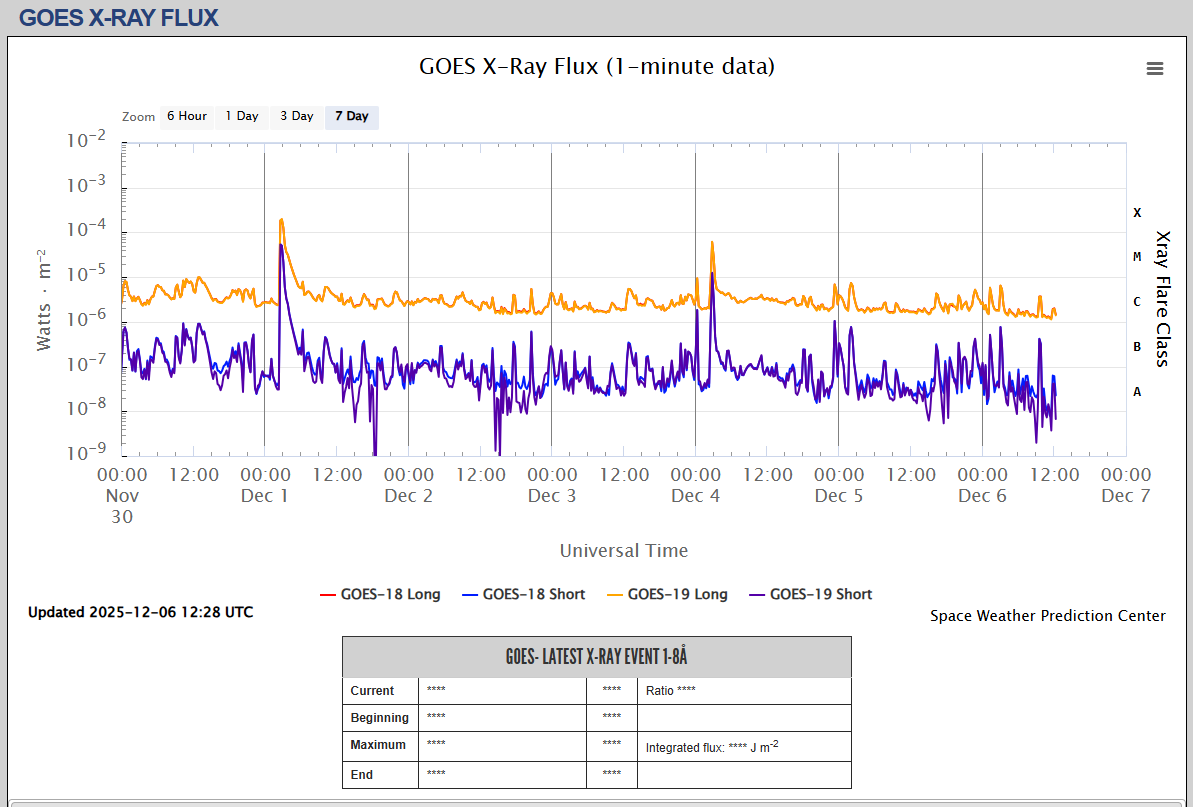1193x807 pixels.
Task: Set zoom range to 6 Hour
Action: pos(187,116)
